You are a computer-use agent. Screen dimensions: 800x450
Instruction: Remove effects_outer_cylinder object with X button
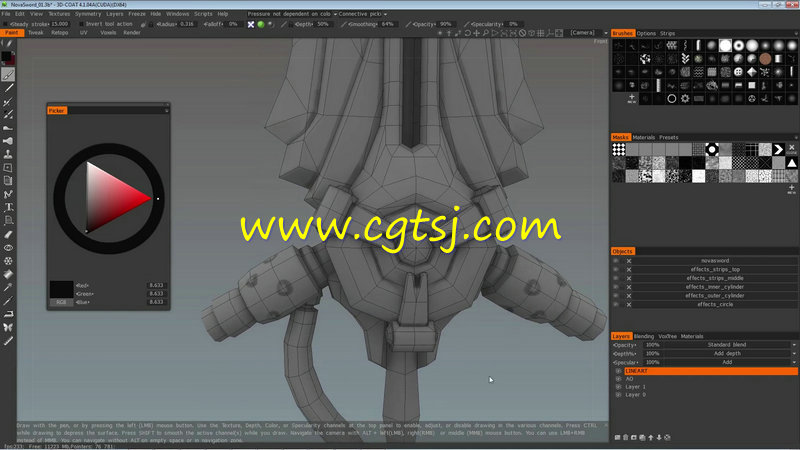click(x=629, y=296)
